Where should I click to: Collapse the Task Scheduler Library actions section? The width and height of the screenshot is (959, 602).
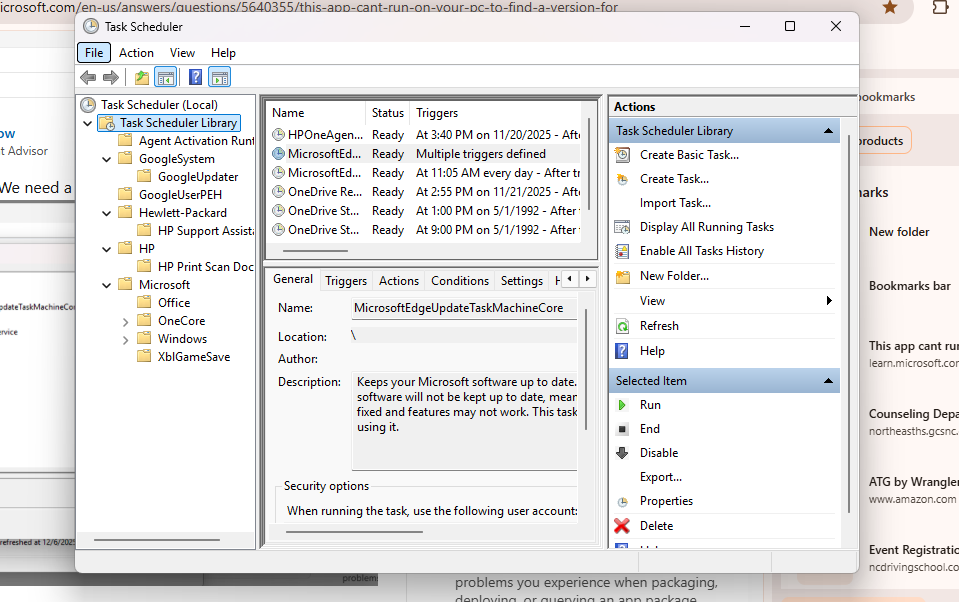click(x=828, y=131)
